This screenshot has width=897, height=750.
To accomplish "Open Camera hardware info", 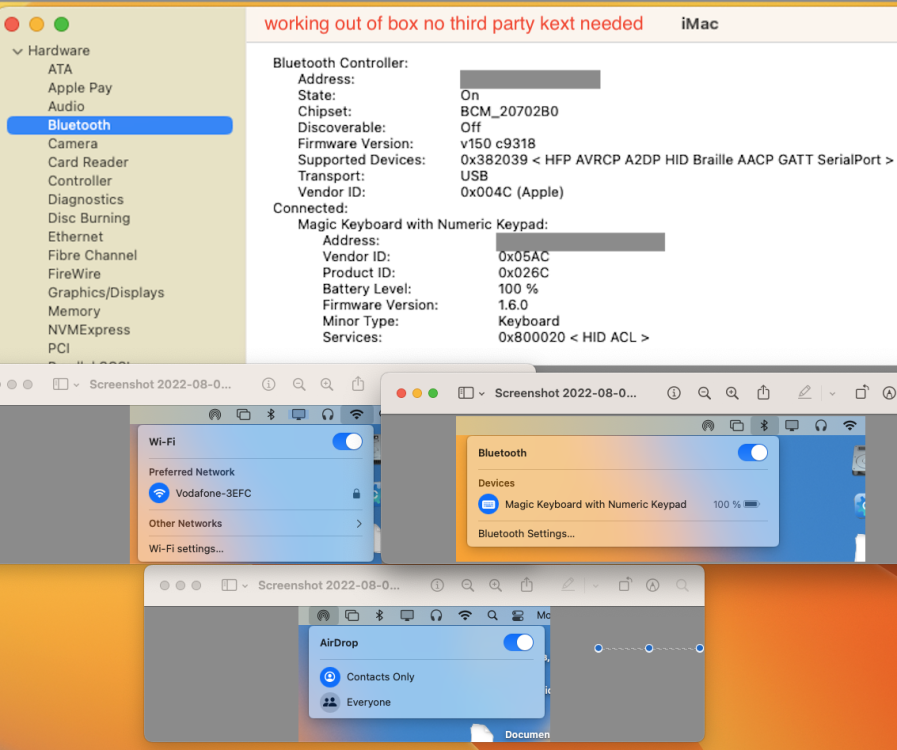I will click(x=73, y=144).
